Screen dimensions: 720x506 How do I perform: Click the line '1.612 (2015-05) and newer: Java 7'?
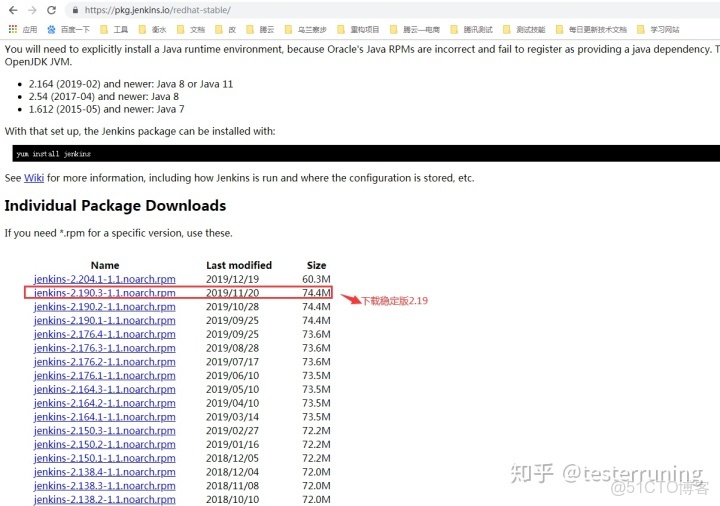click(x=107, y=109)
